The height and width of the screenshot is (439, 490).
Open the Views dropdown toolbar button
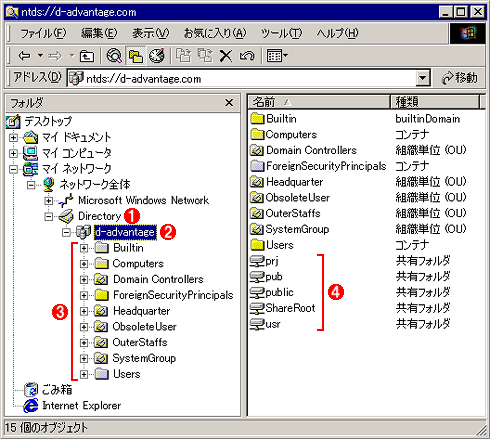277,56
